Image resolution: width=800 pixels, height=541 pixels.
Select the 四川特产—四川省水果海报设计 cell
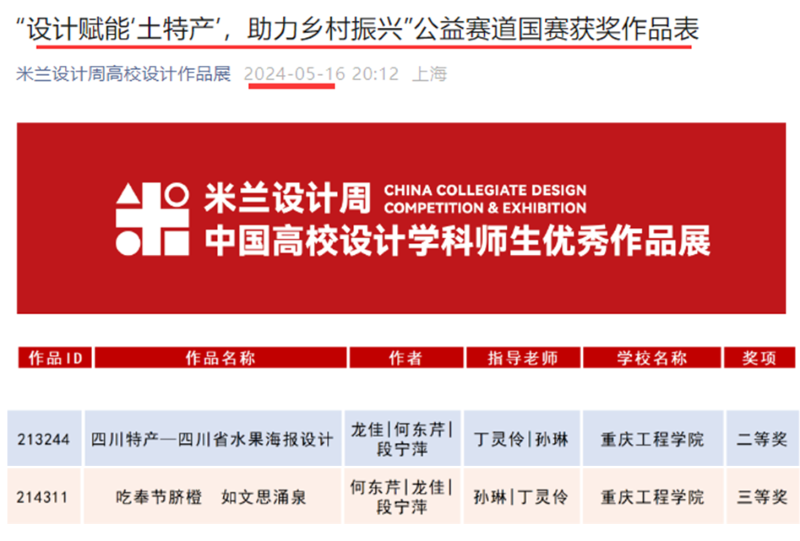212,439
